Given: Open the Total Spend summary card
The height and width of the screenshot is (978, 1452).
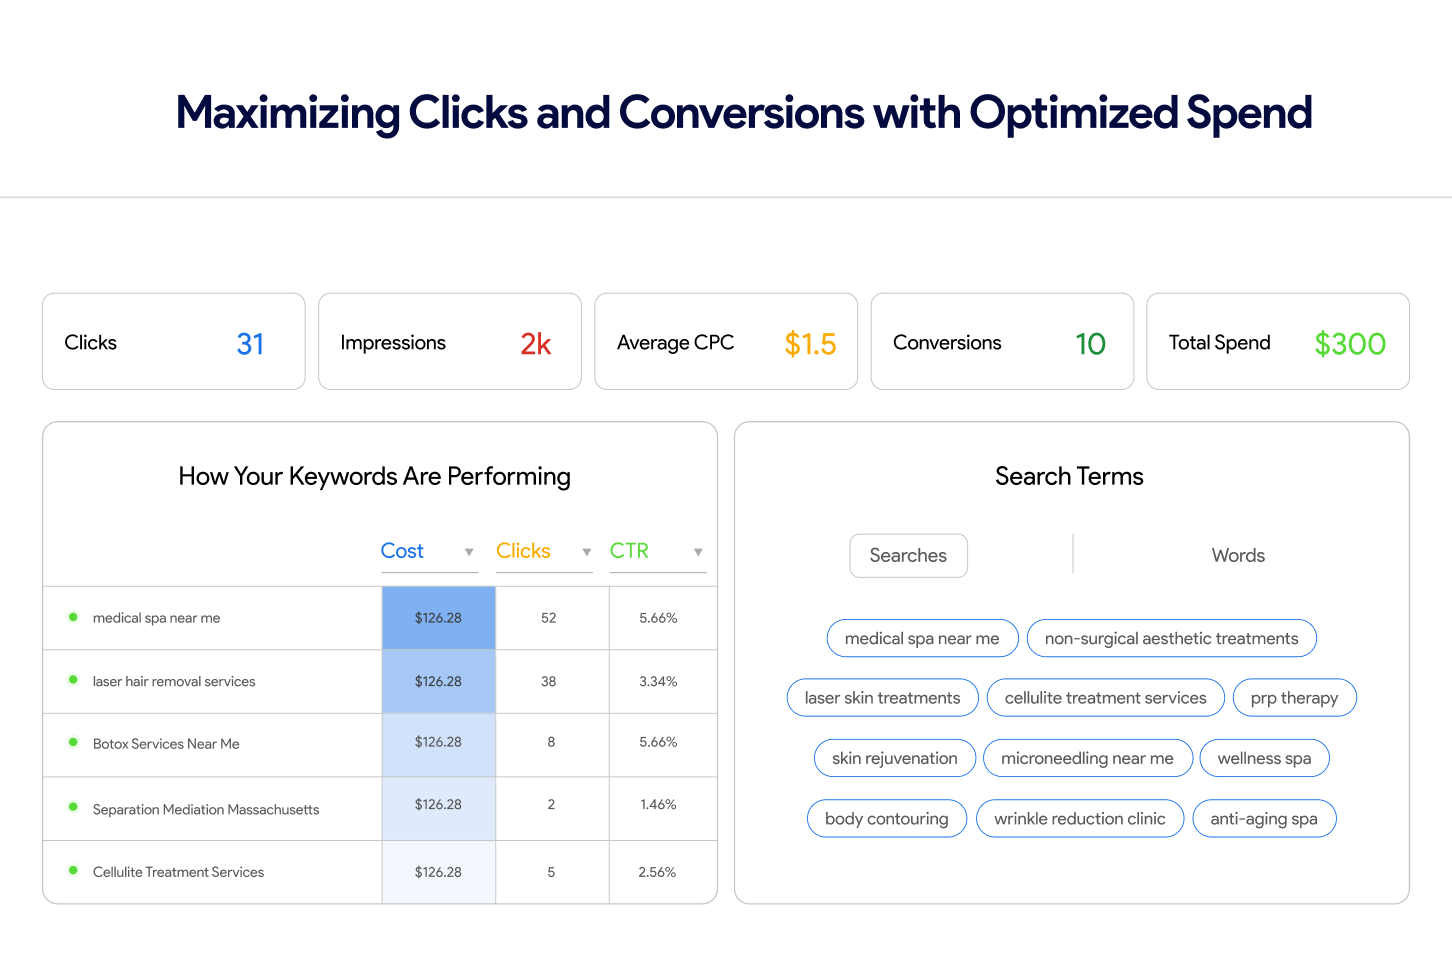Looking at the screenshot, I should 1277,342.
